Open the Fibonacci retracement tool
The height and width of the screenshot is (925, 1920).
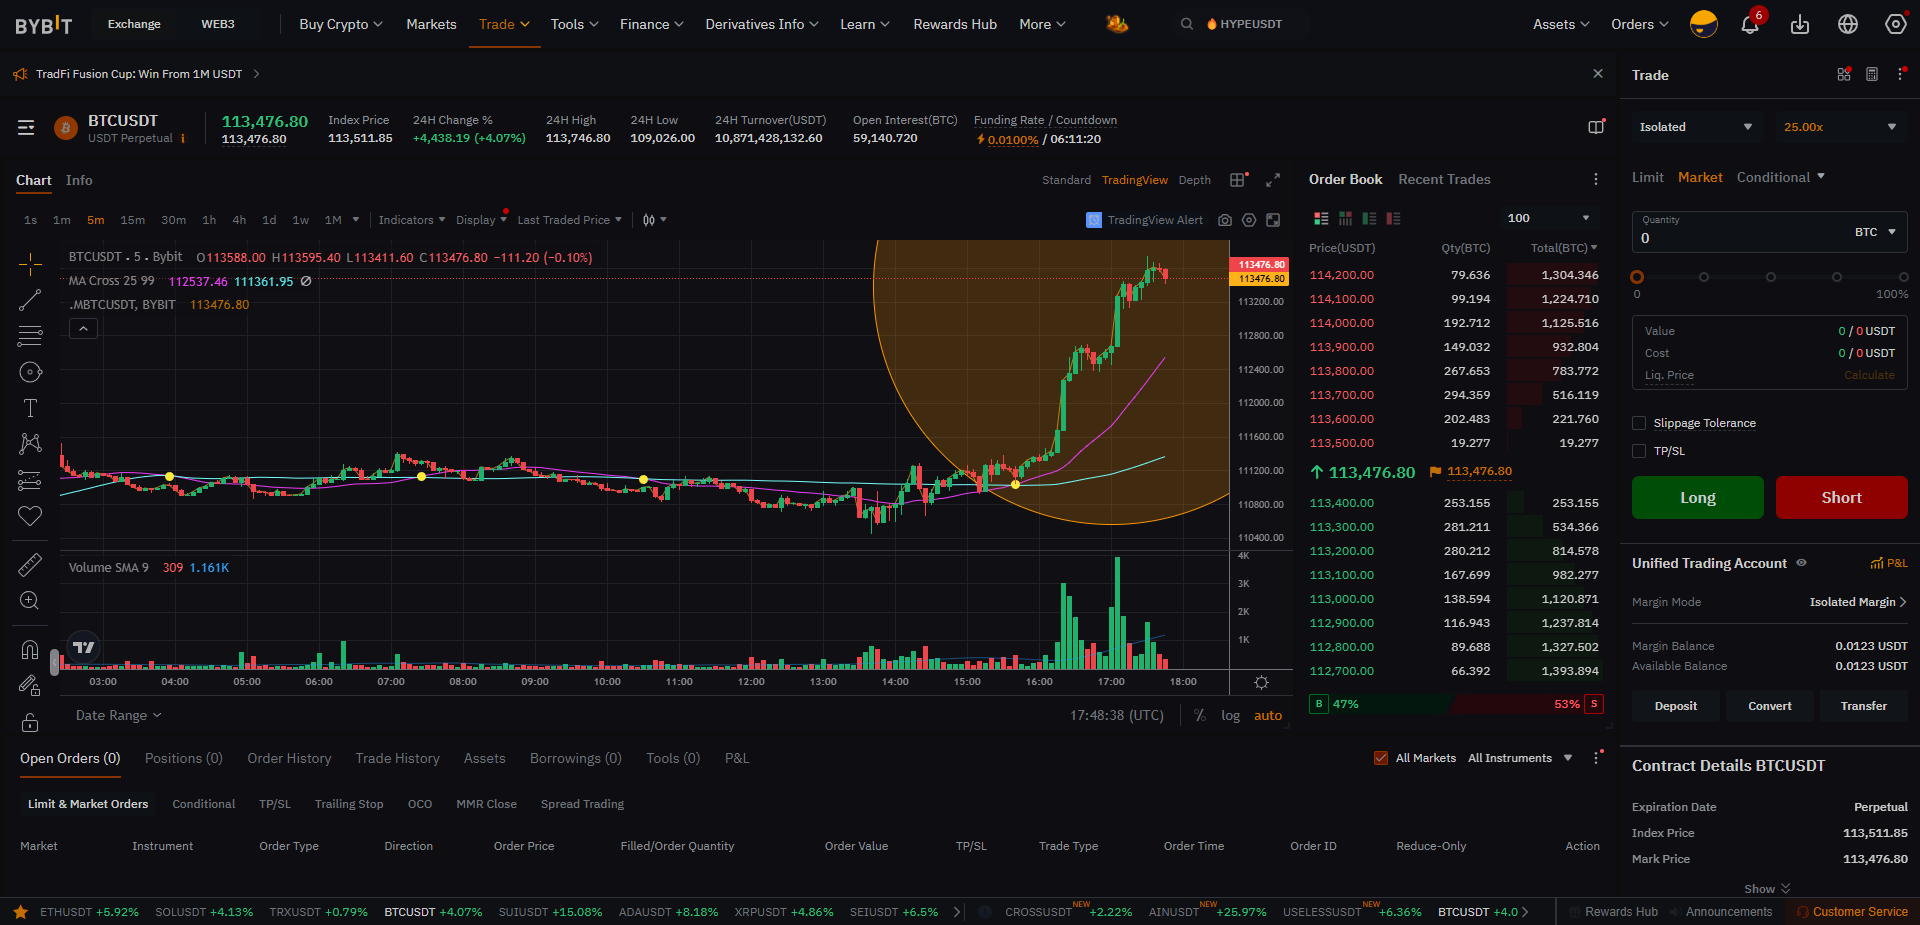pyautogui.click(x=30, y=336)
